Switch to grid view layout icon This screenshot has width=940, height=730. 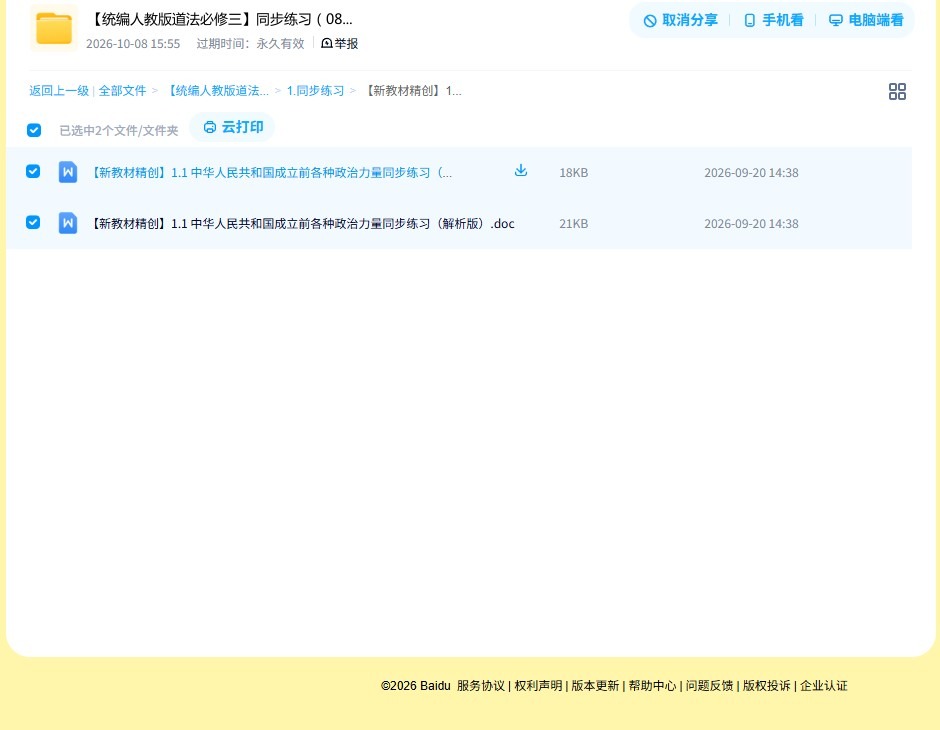897,91
